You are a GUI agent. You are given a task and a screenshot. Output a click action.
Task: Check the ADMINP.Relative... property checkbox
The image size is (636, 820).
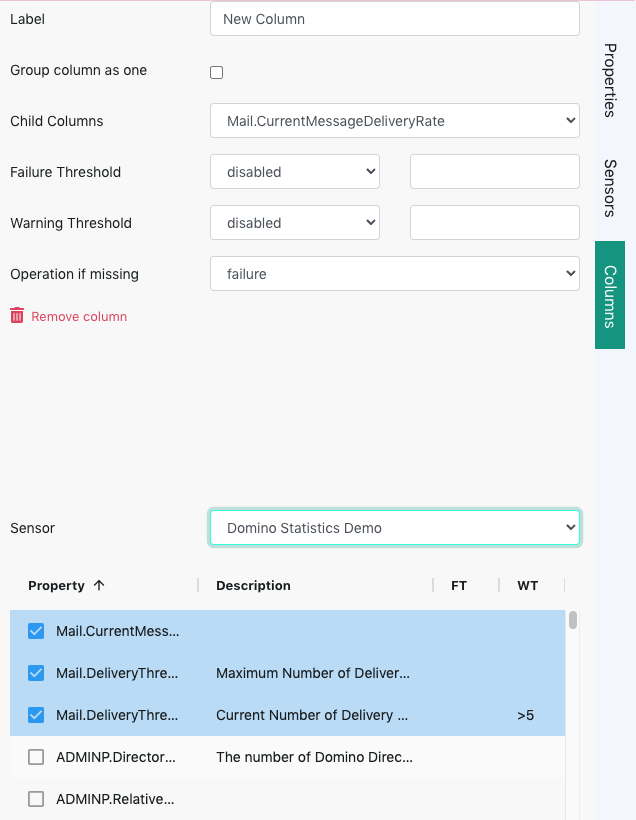coord(36,799)
